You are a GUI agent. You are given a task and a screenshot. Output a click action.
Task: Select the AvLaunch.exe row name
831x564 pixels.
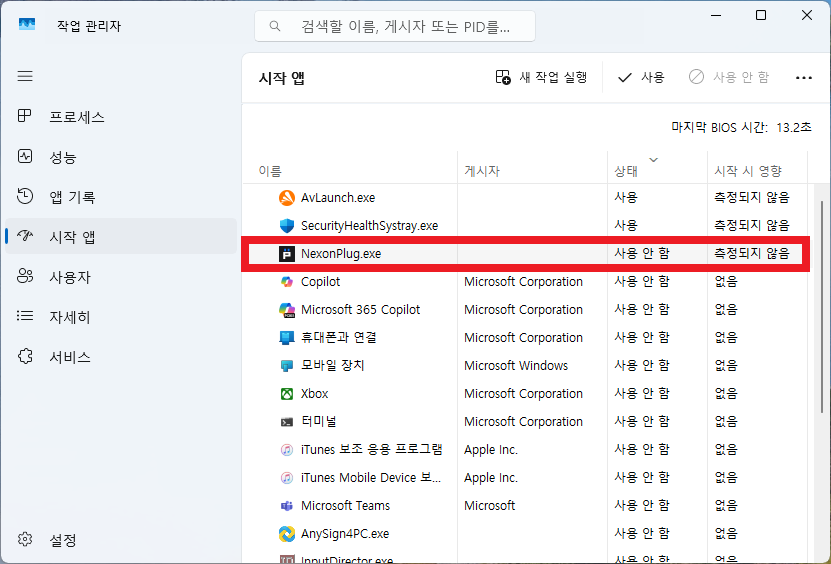338,198
